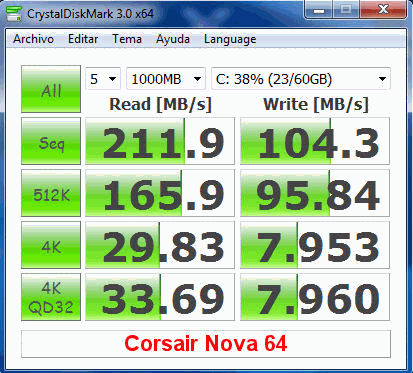Screen dimensions: 413x373
Task: Start the 4K benchmark test
Action: (51, 245)
